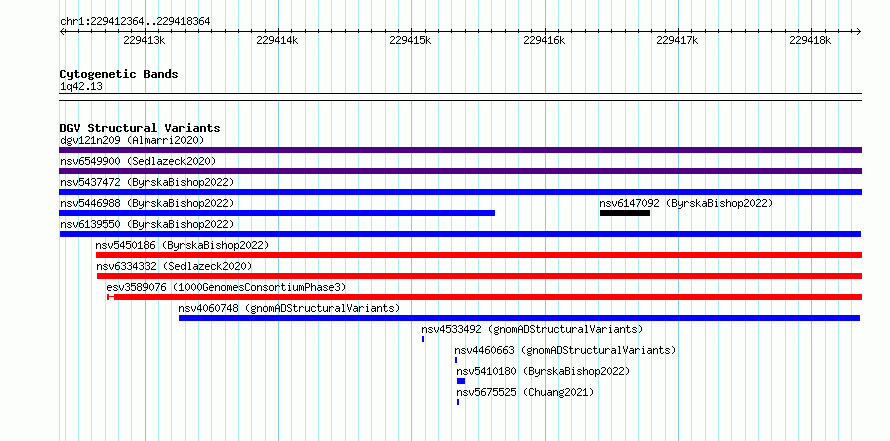Click nsv6139550 (ByrskaBishop2022) label
The height and width of the screenshot is (441, 890).
tap(147, 224)
